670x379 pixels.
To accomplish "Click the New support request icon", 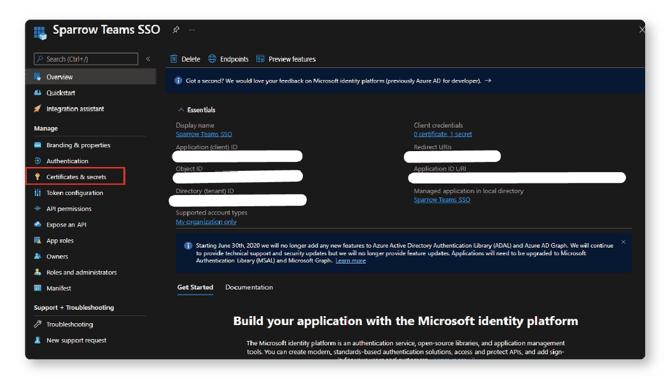I will [38, 340].
